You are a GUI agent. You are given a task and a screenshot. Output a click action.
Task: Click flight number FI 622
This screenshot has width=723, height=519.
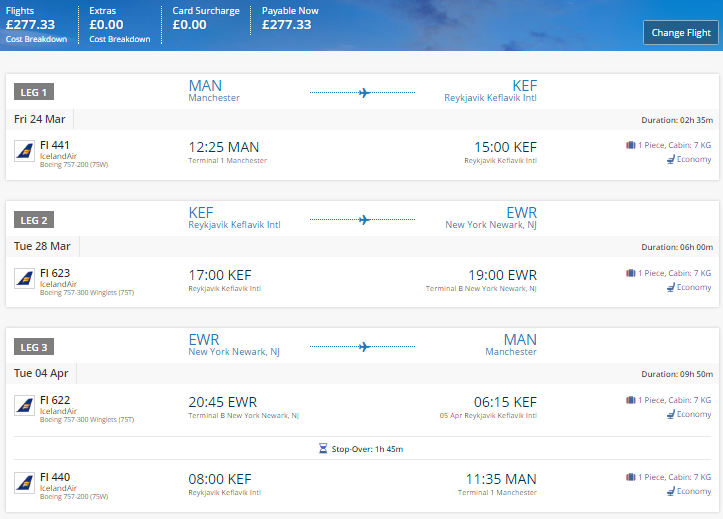[x=55, y=400]
